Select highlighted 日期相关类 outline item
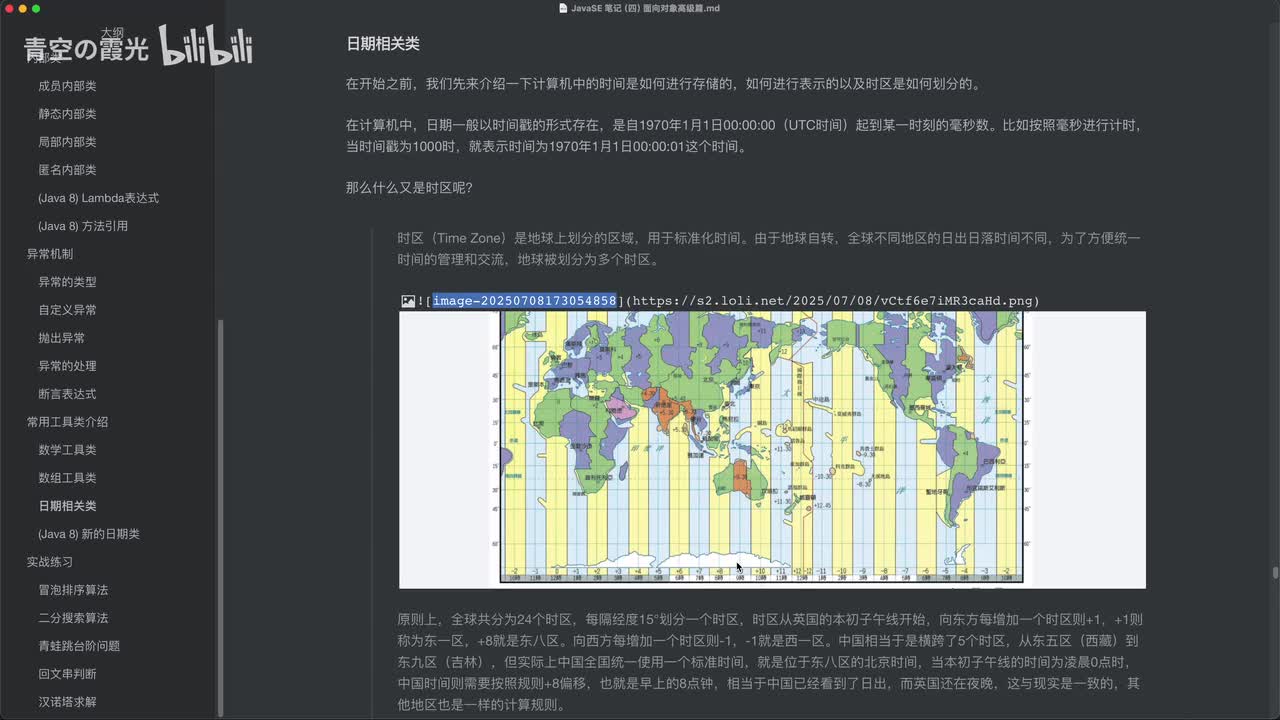This screenshot has width=1280, height=720. point(67,506)
